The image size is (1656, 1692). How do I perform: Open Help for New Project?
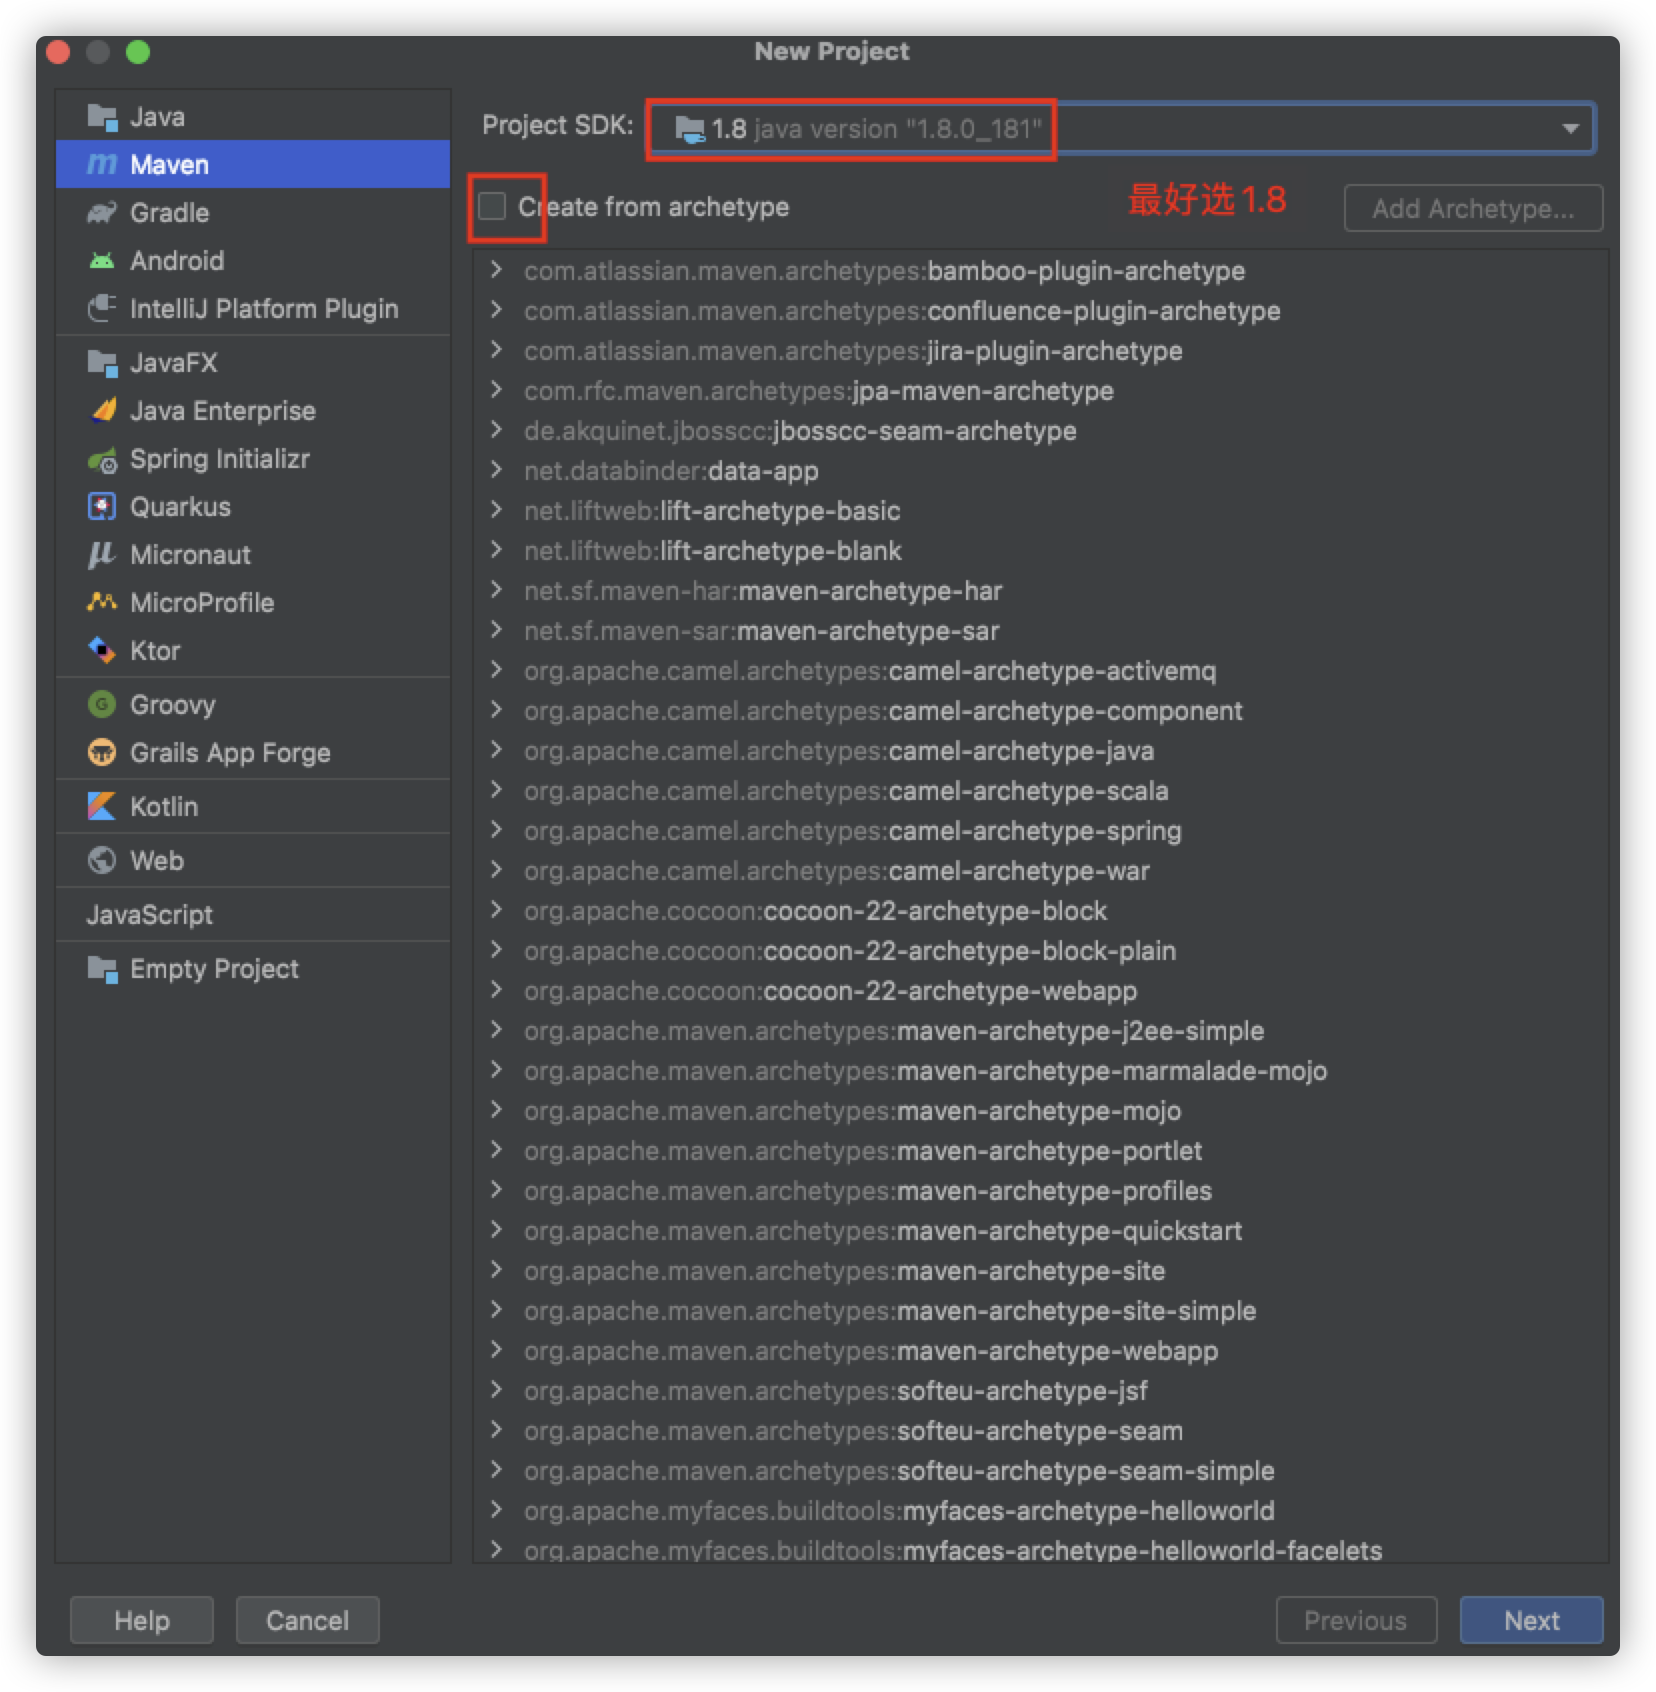tap(141, 1620)
